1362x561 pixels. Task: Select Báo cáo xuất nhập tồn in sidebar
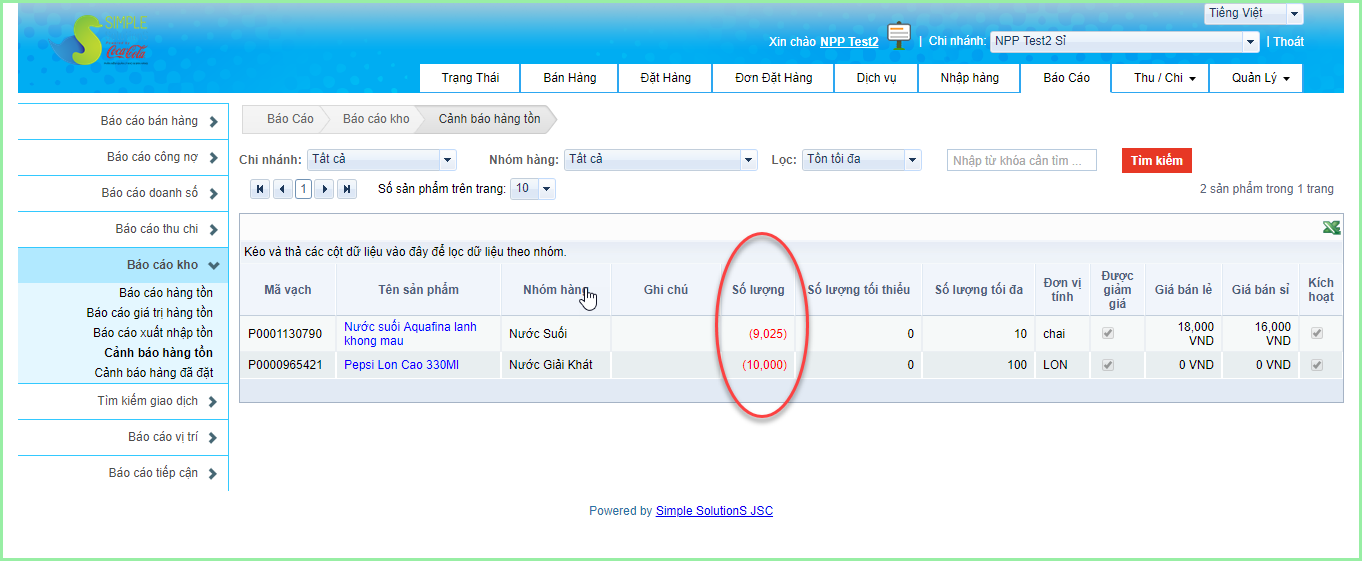(x=153, y=333)
